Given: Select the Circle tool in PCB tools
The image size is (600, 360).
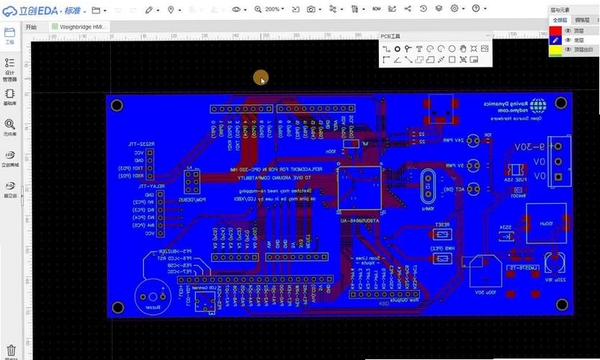Looking at the screenshot, I should (452, 49).
